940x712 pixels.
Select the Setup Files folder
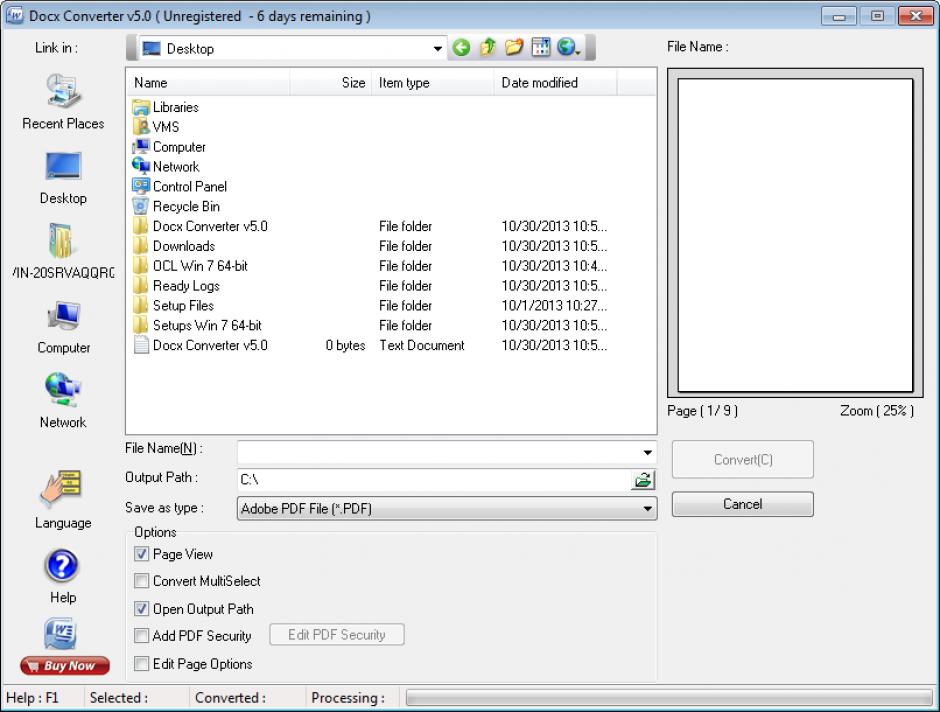pyautogui.click(x=173, y=305)
